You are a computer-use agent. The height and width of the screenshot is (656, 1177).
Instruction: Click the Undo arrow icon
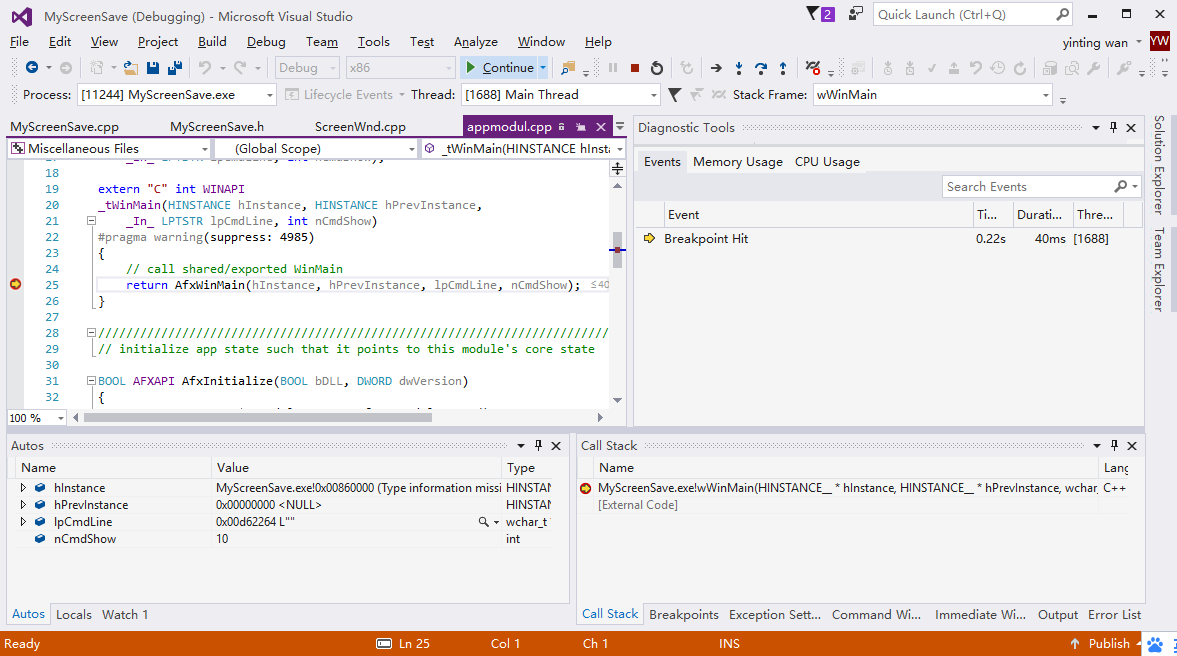pyautogui.click(x=205, y=68)
